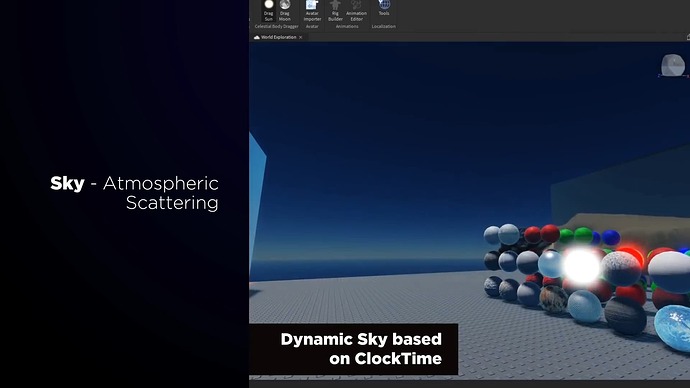Click the cloud icon on World Exploration tab

coord(257,37)
